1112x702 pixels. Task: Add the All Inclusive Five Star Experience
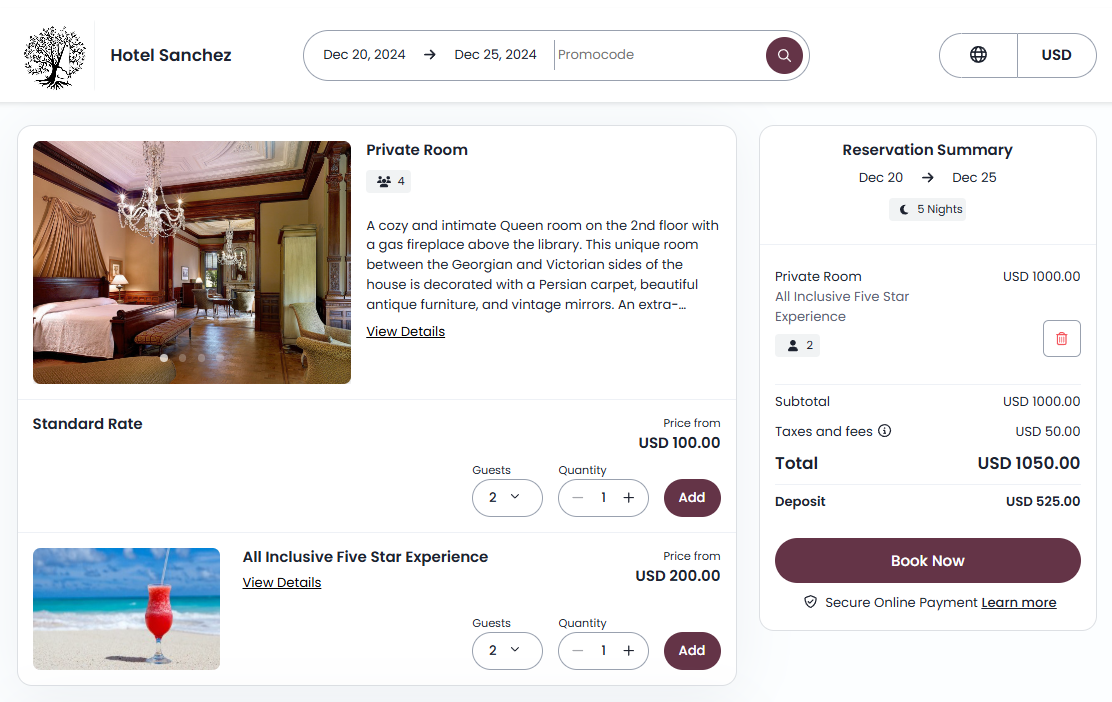[692, 651]
